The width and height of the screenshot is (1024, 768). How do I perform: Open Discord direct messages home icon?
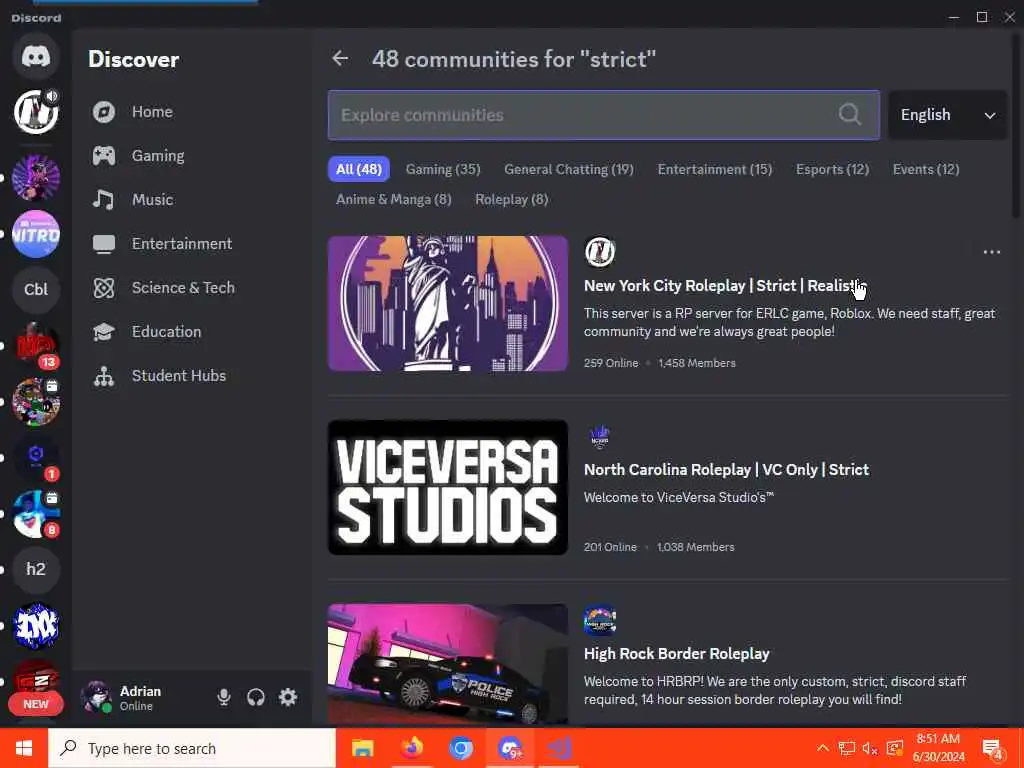(x=36, y=57)
